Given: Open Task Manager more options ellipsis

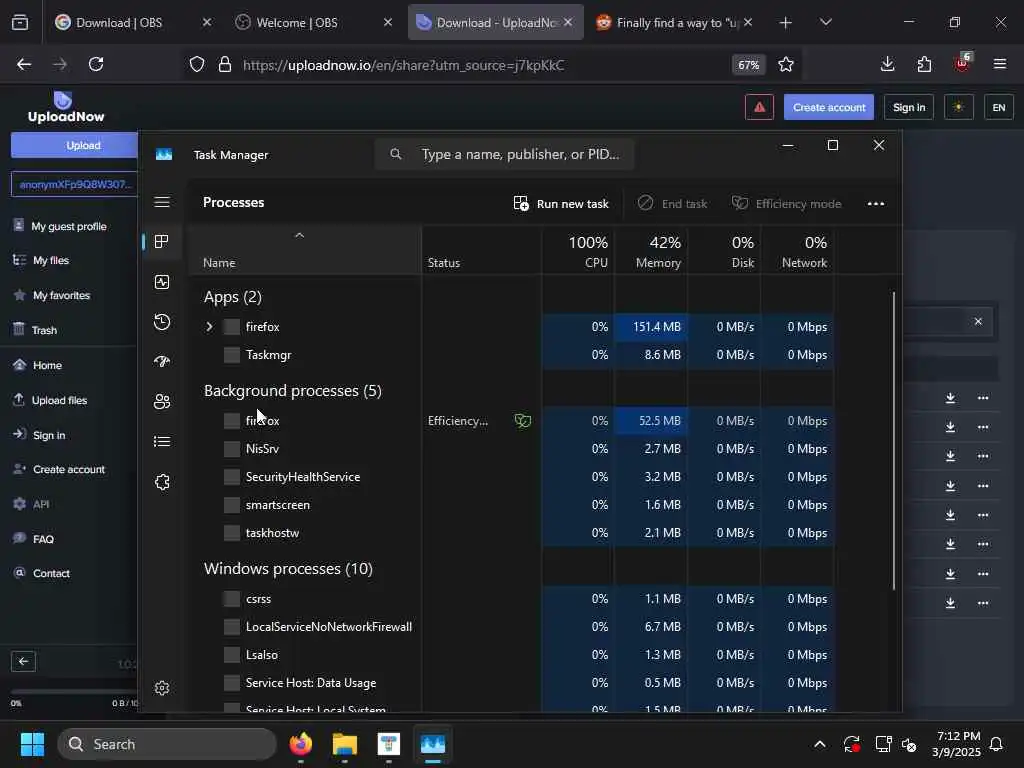Looking at the screenshot, I should pyautogui.click(x=876, y=204).
